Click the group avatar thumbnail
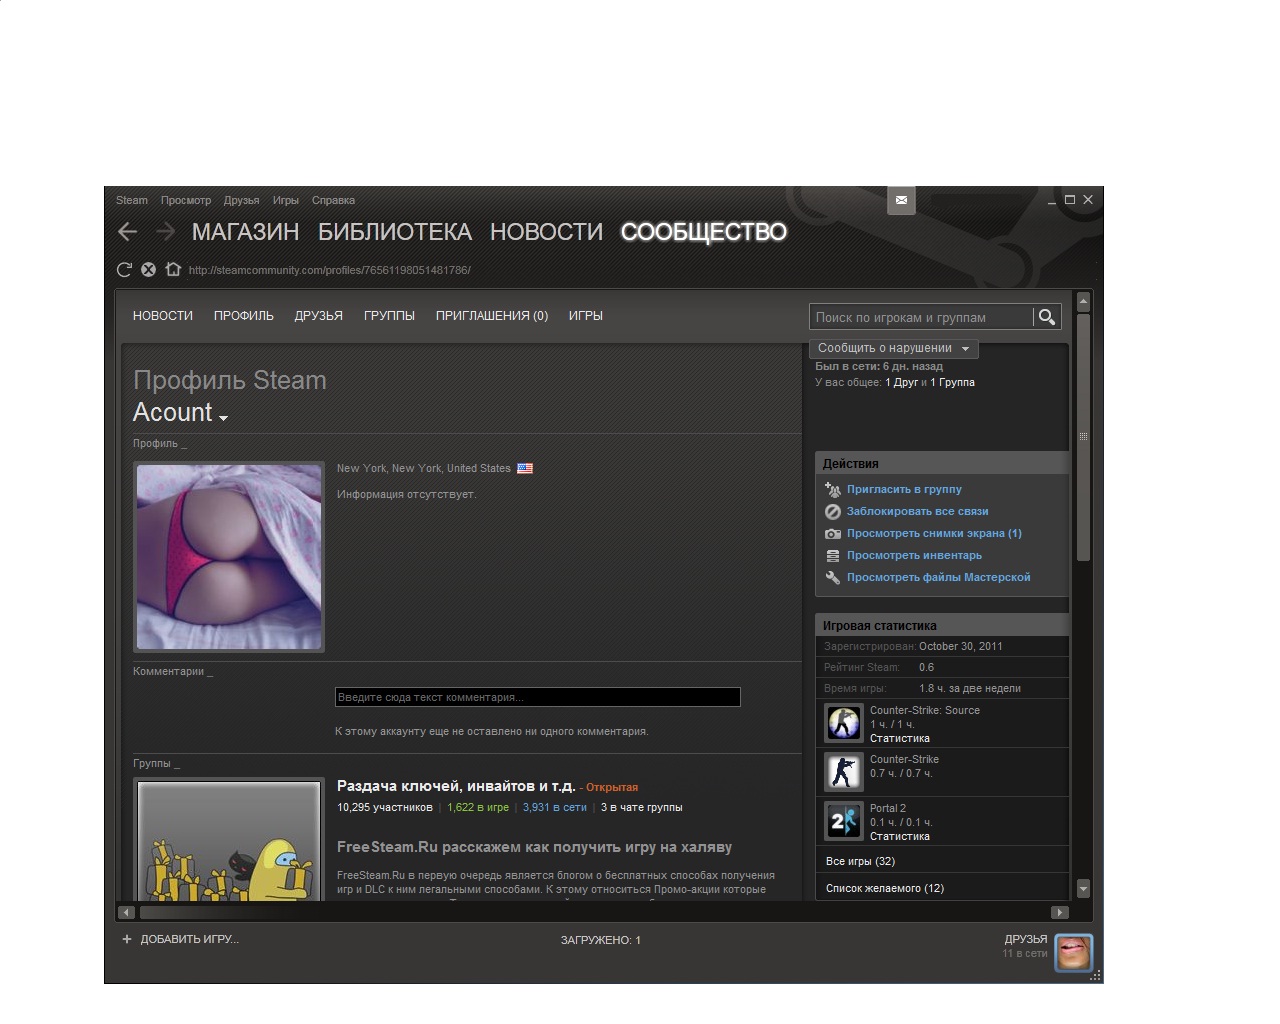Screen dimensions: 1280x1024 pos(229,840)
